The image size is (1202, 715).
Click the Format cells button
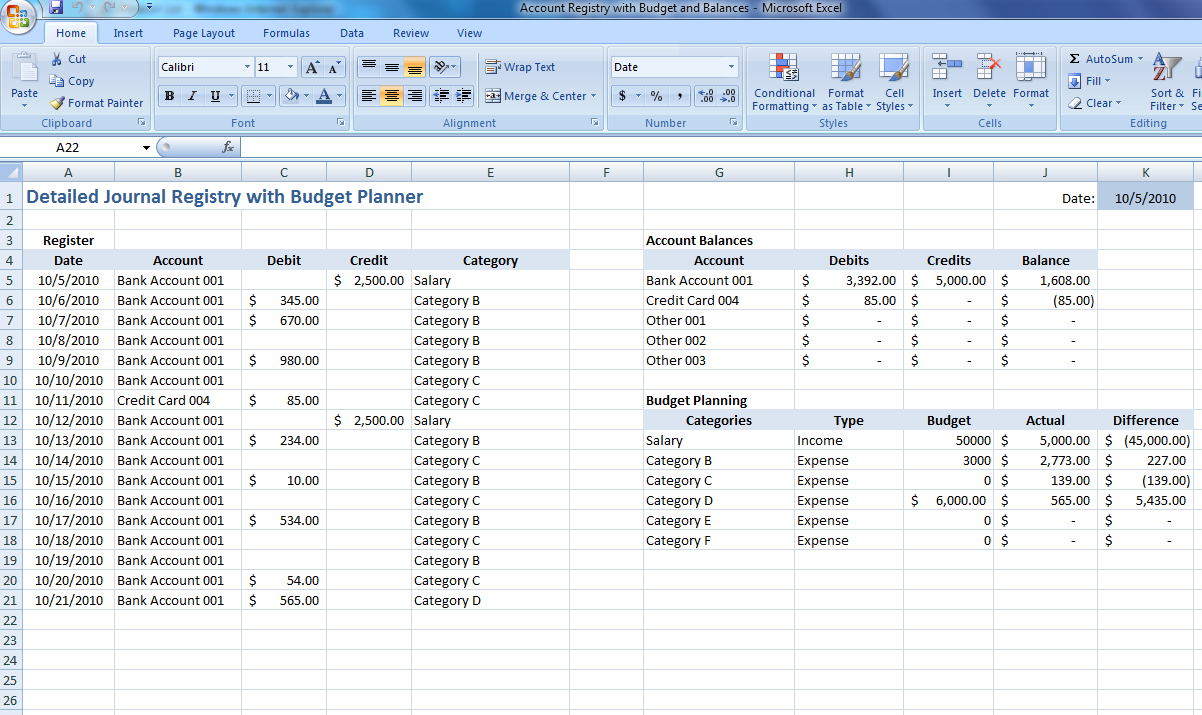pos(1031,80)
